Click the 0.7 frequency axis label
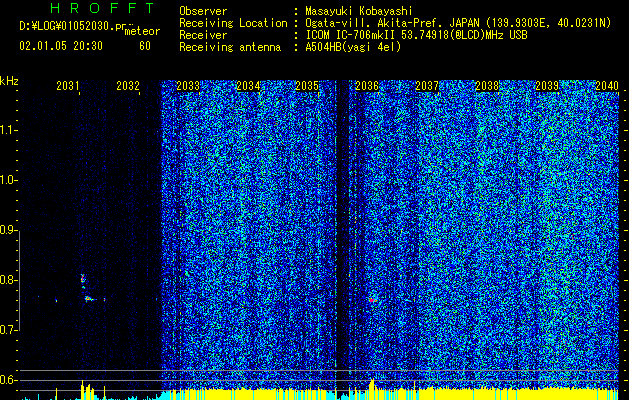This screenshot has width=629, height=400. (x=8, y=330)
